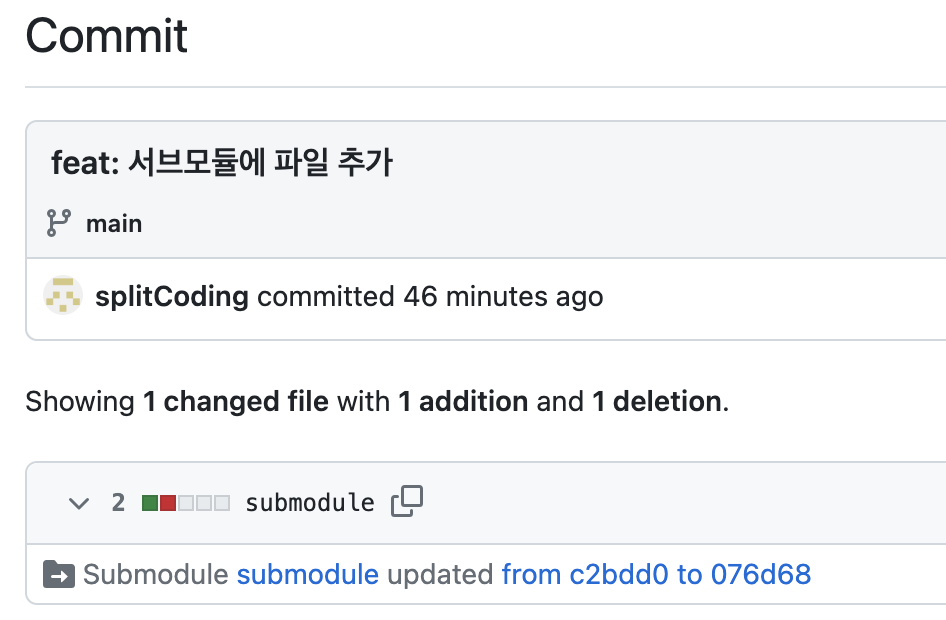The image size is (946, 620).
Task: Open the blue submodule repository link
Action: click(307, 574)
